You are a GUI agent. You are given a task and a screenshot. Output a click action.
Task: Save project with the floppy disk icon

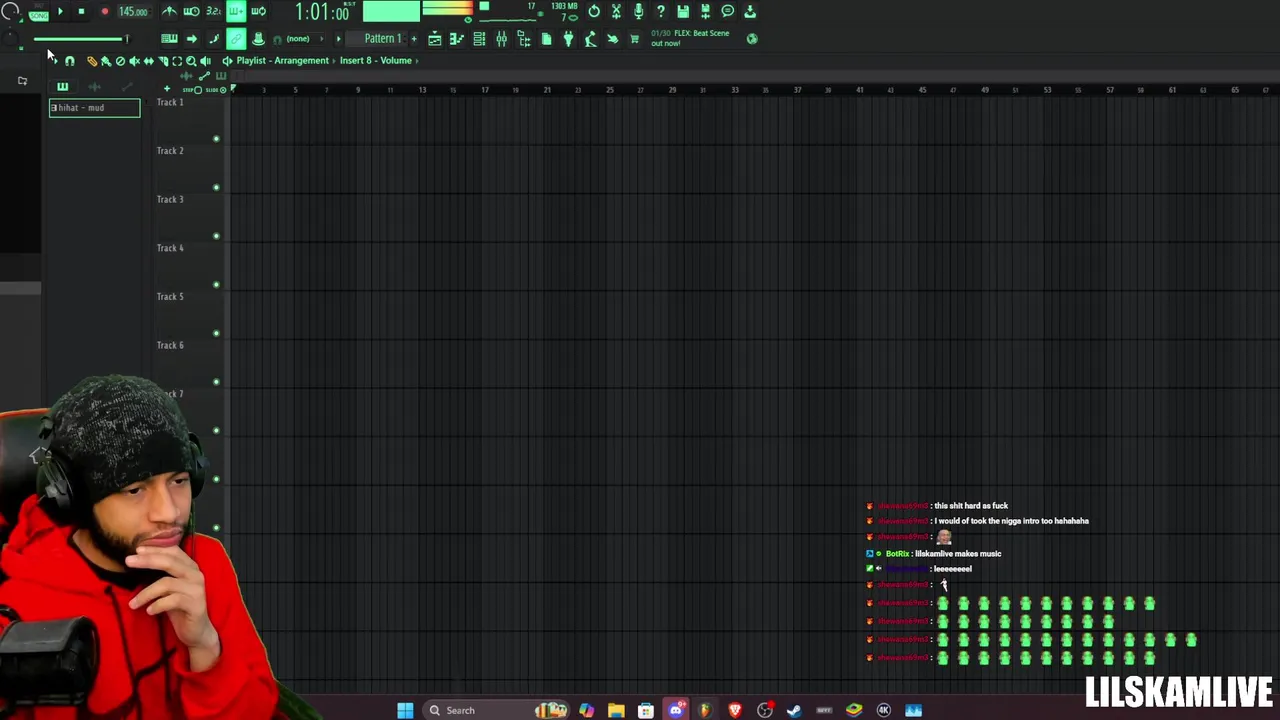tap(683, 11)
